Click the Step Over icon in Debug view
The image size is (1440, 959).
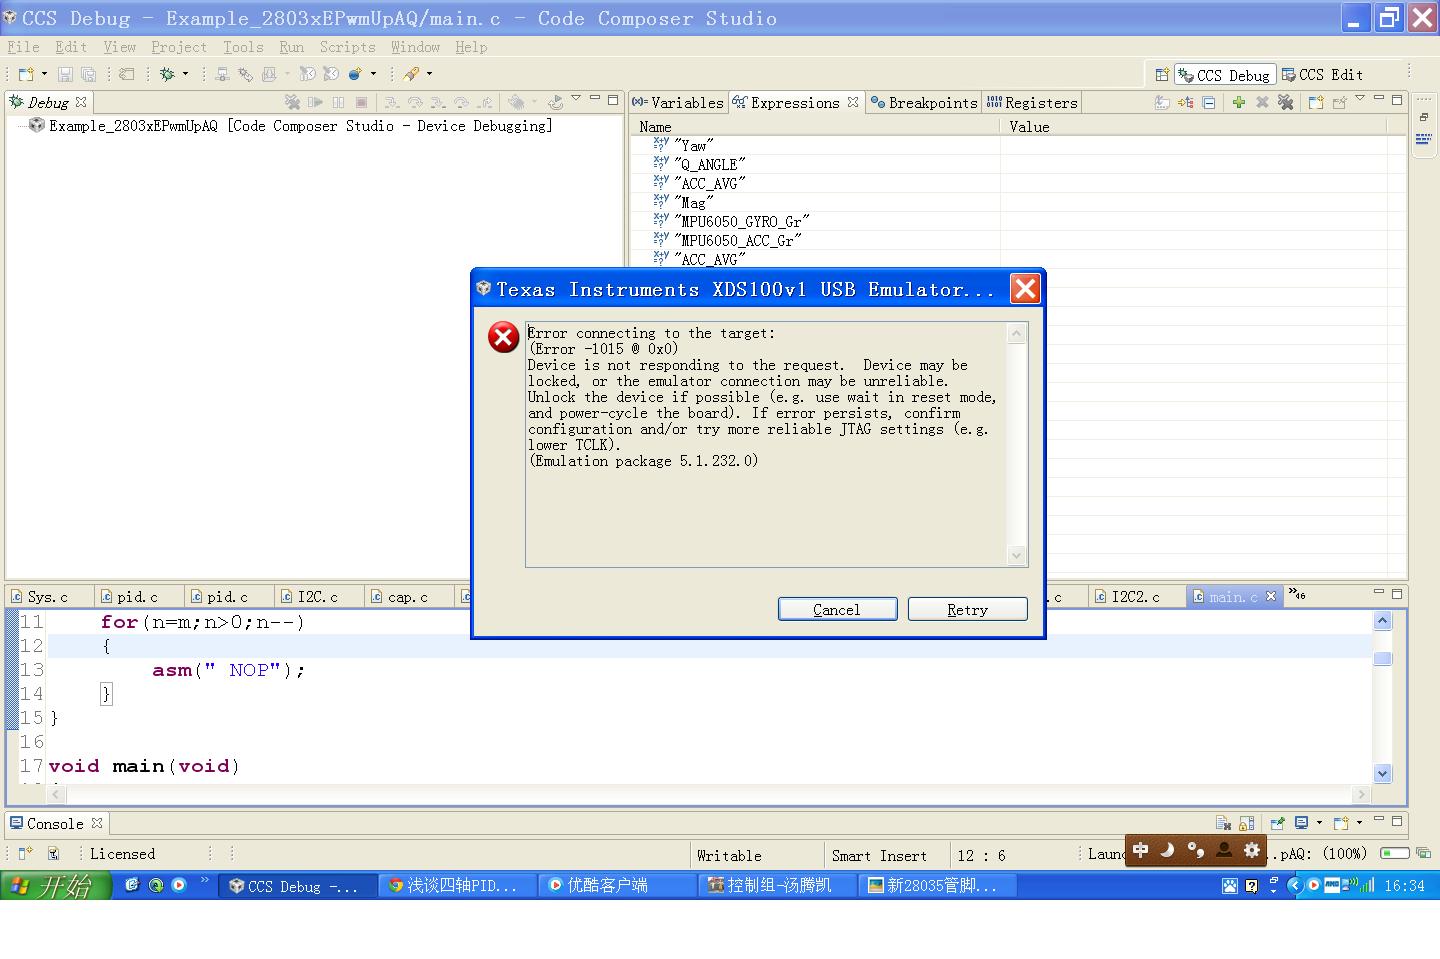coord(414,102)
